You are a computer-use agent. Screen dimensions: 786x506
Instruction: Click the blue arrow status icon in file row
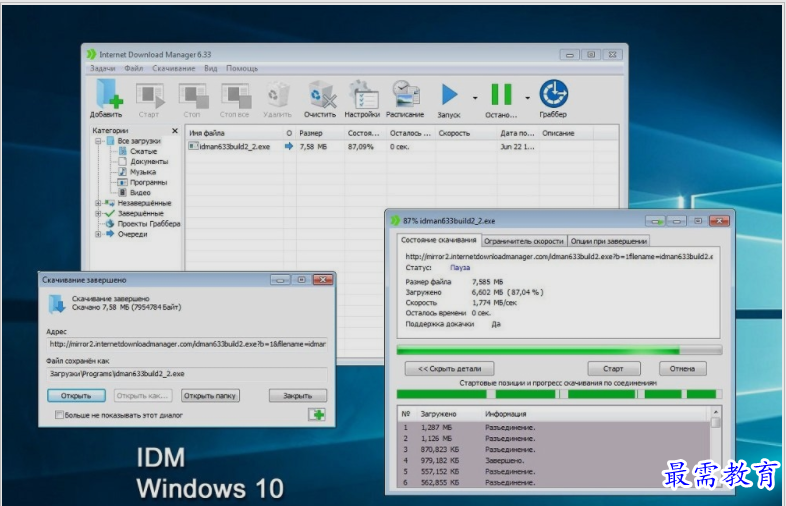tap(289, 146)
